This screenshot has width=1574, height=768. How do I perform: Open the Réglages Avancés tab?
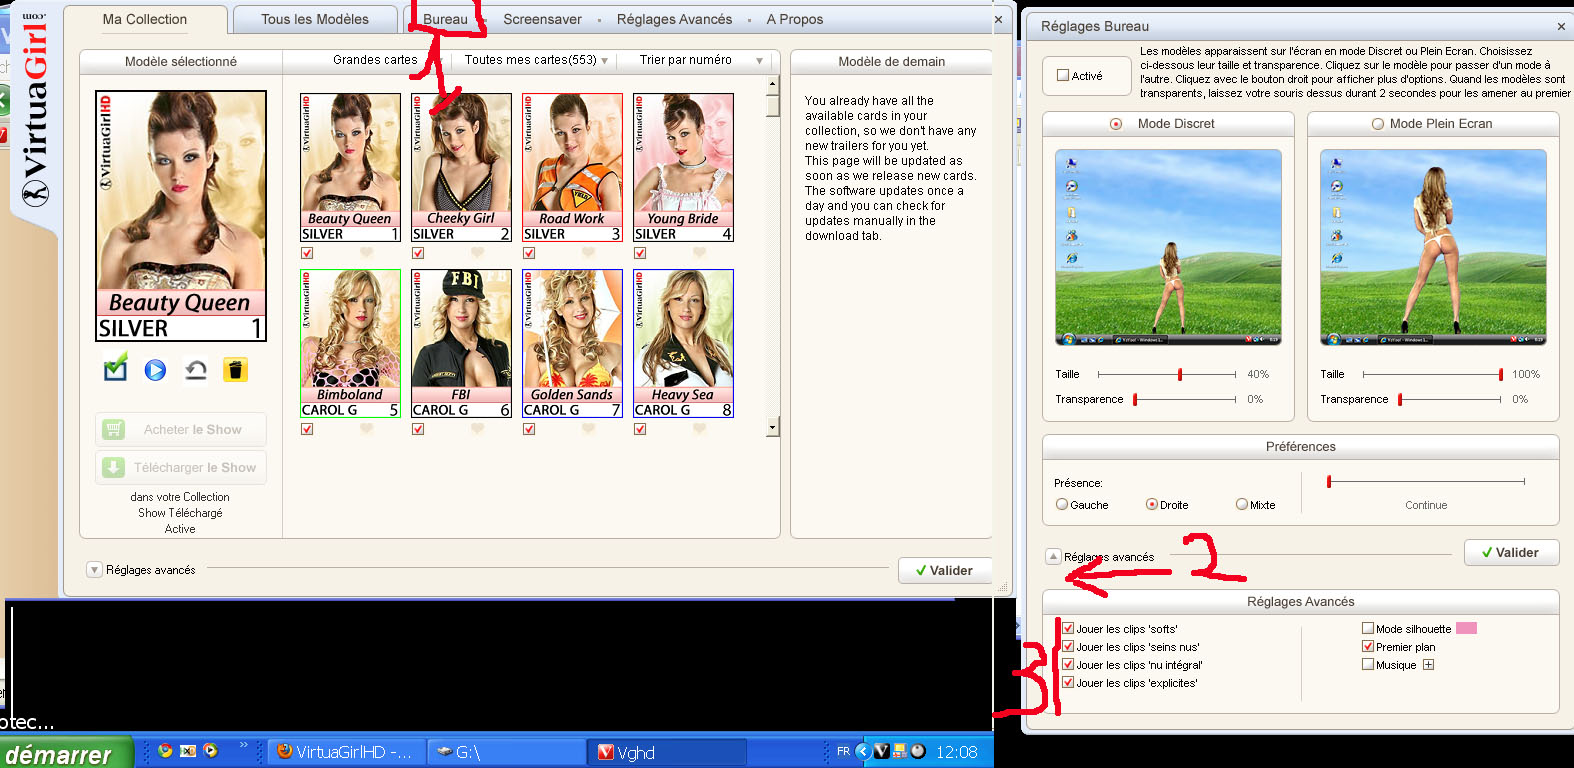(x=674, y=19)
